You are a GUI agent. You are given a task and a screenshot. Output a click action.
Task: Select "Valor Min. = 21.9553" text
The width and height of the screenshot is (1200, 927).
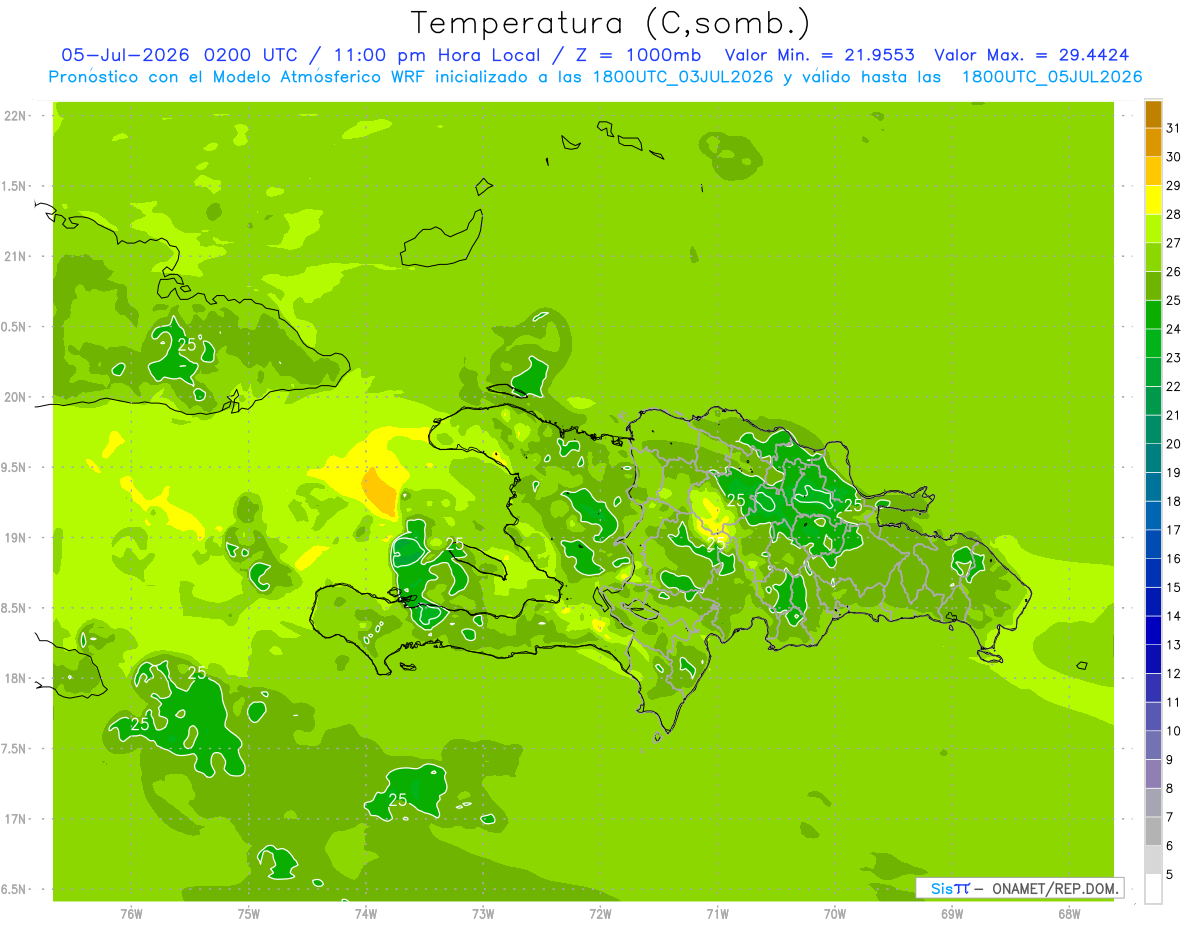coord(819,55)
